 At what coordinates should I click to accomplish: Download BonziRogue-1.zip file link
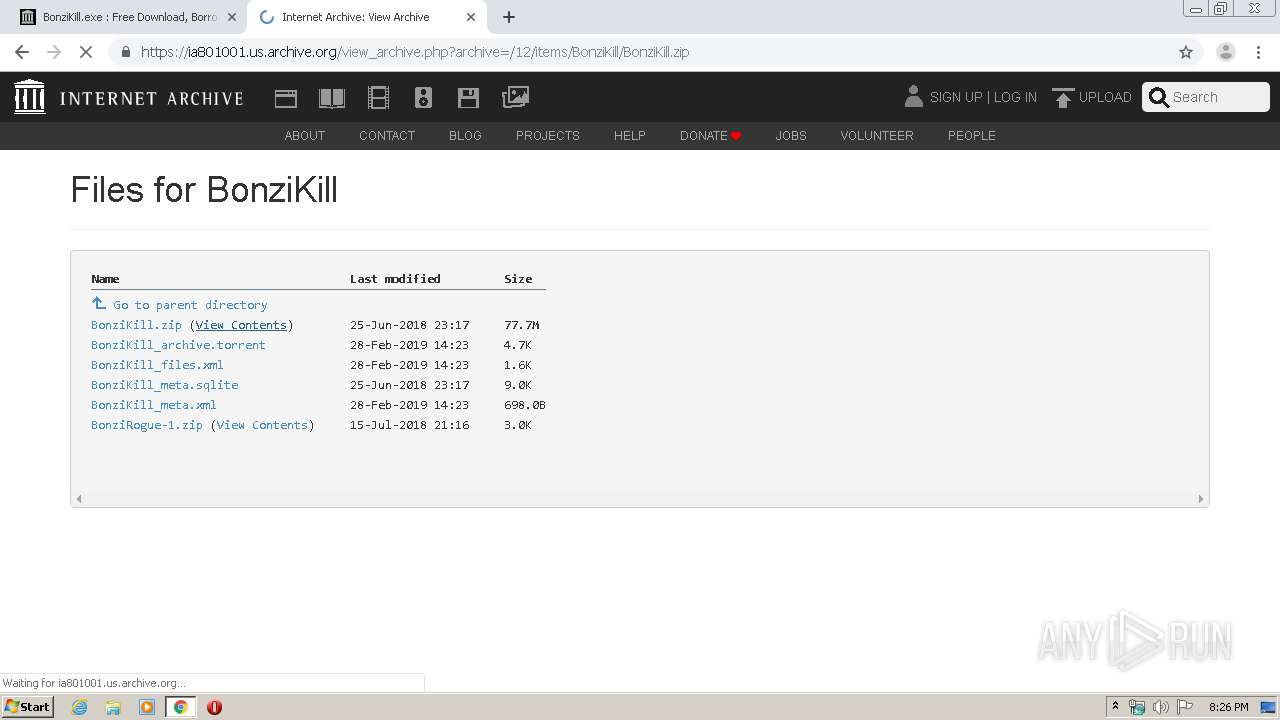click(x=147, y=425)
